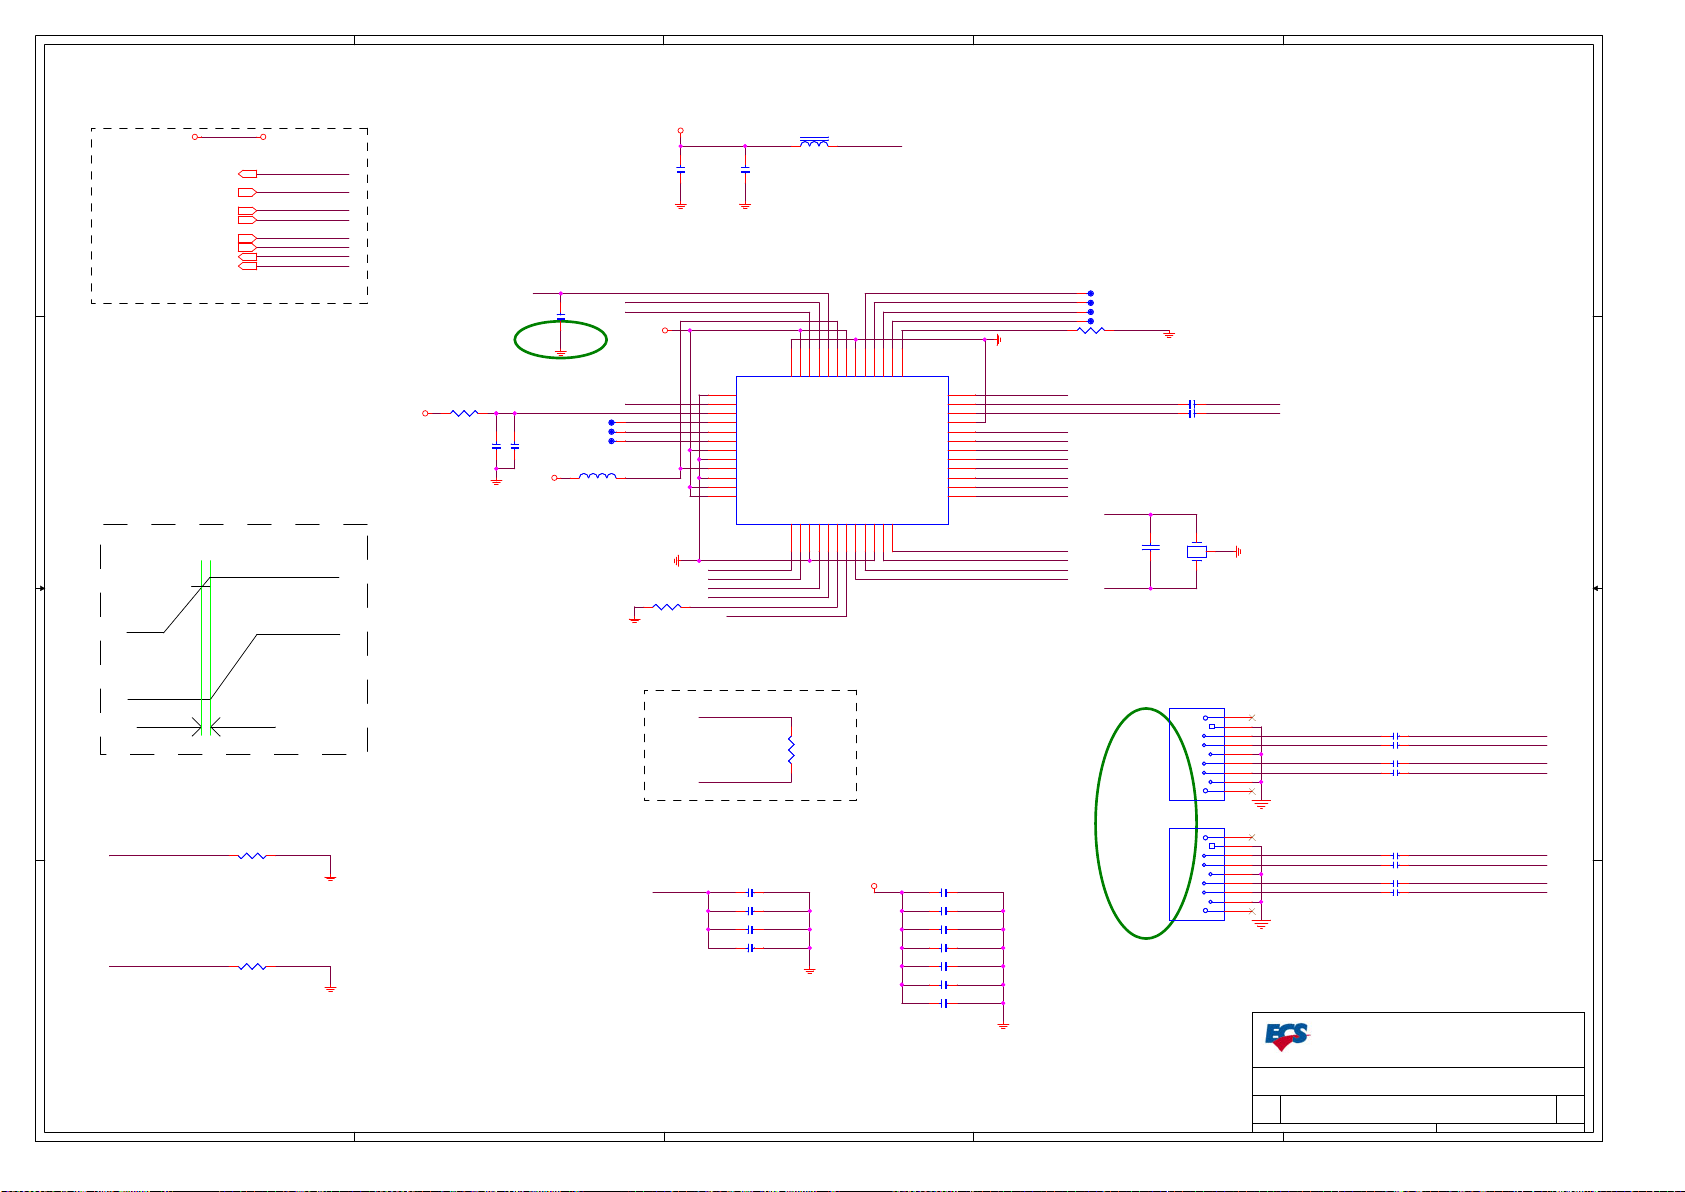Click the capacitor beside the crystal
Viewport: 1685px width, 1192px height.
point(1151,548)
